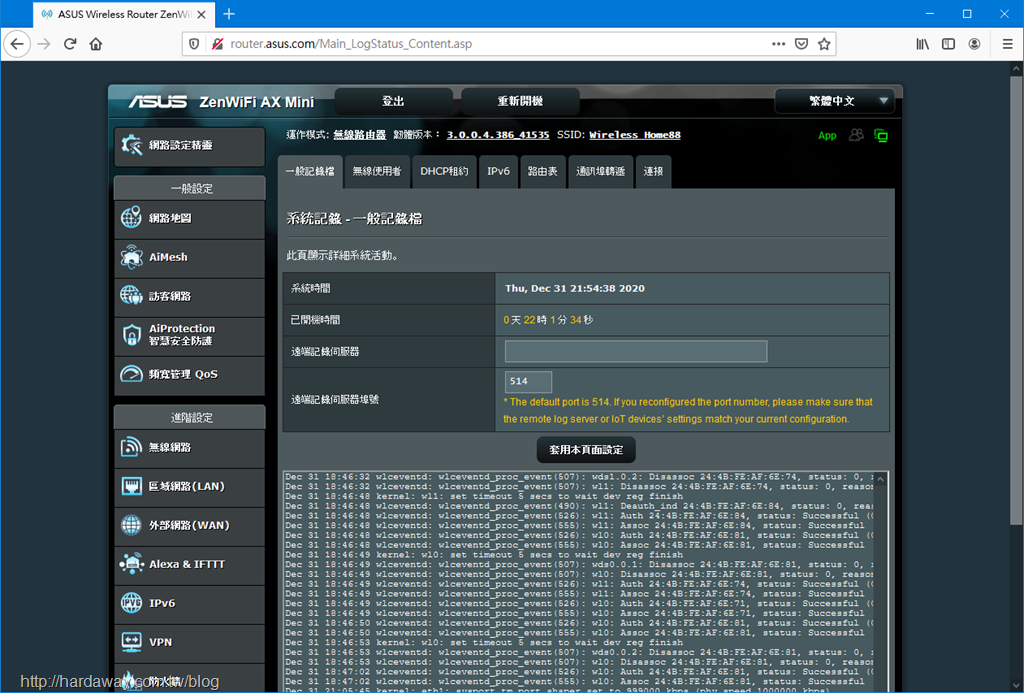The width and height of the screenshot is (1024, 693).
Task: Switch to the 無線使用者 tab
Action: 377,172
